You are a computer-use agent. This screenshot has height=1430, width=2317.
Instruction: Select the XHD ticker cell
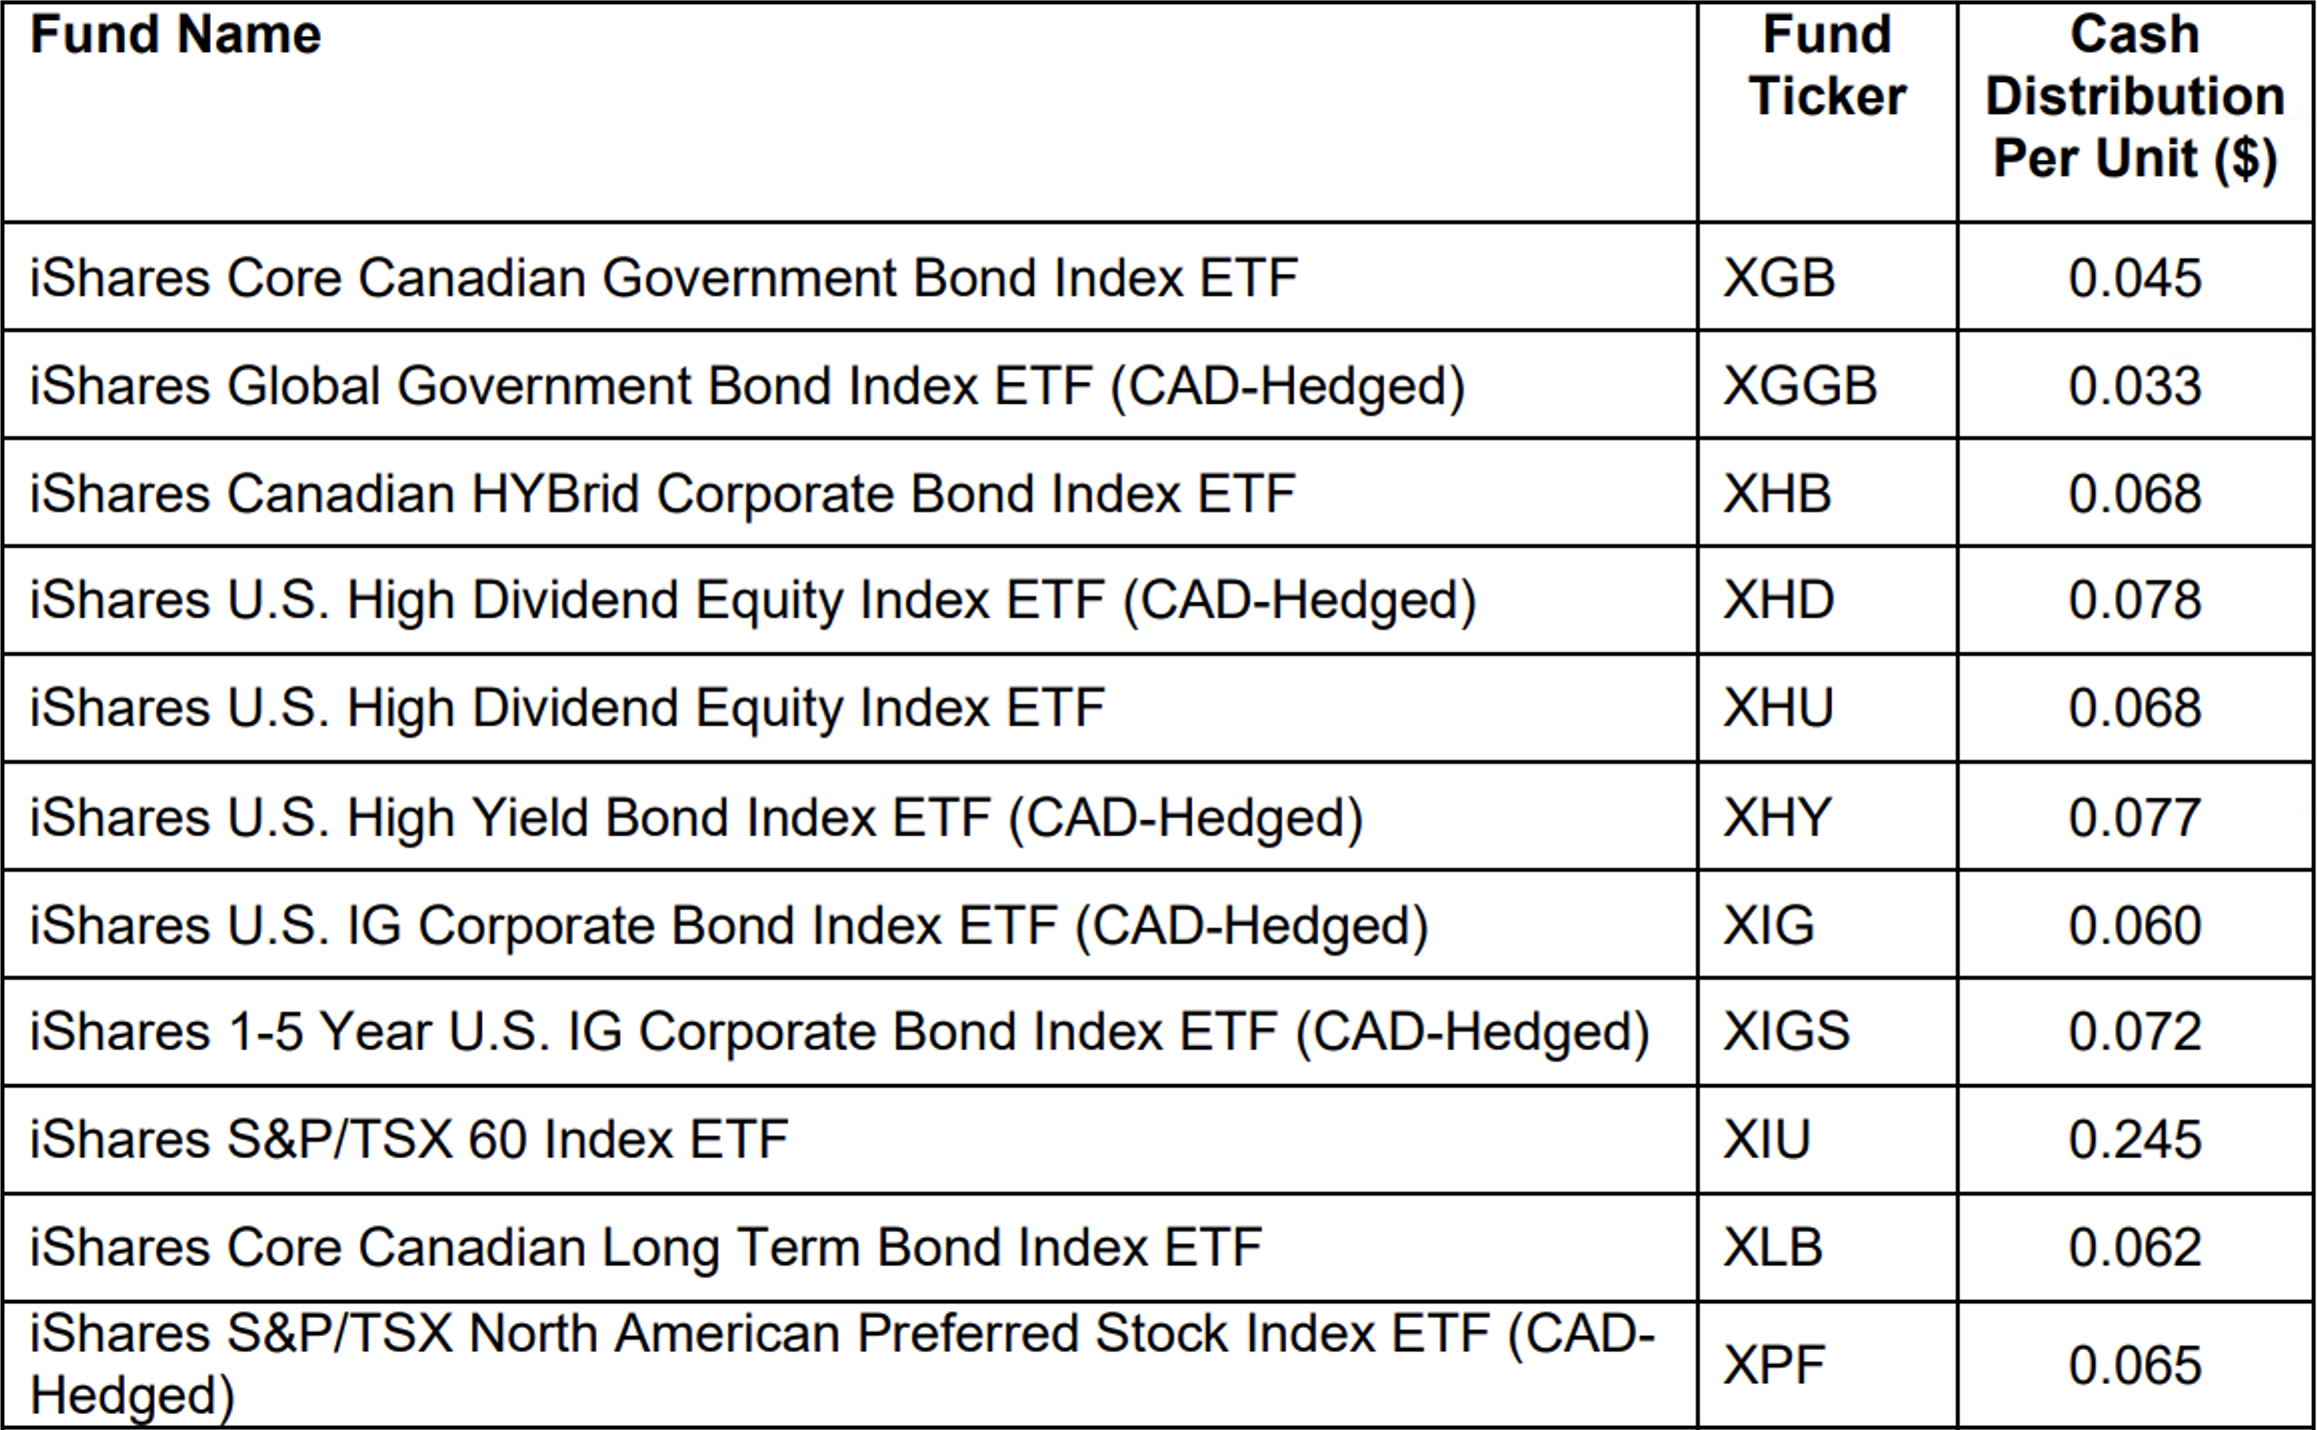coord(1778,600)
